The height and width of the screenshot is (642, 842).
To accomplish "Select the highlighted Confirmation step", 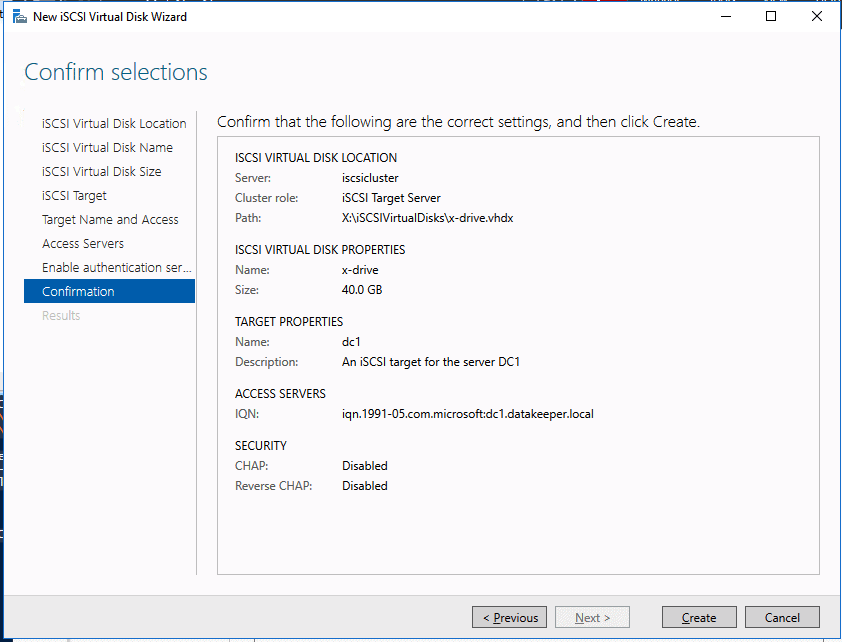I will pos(78,292).
